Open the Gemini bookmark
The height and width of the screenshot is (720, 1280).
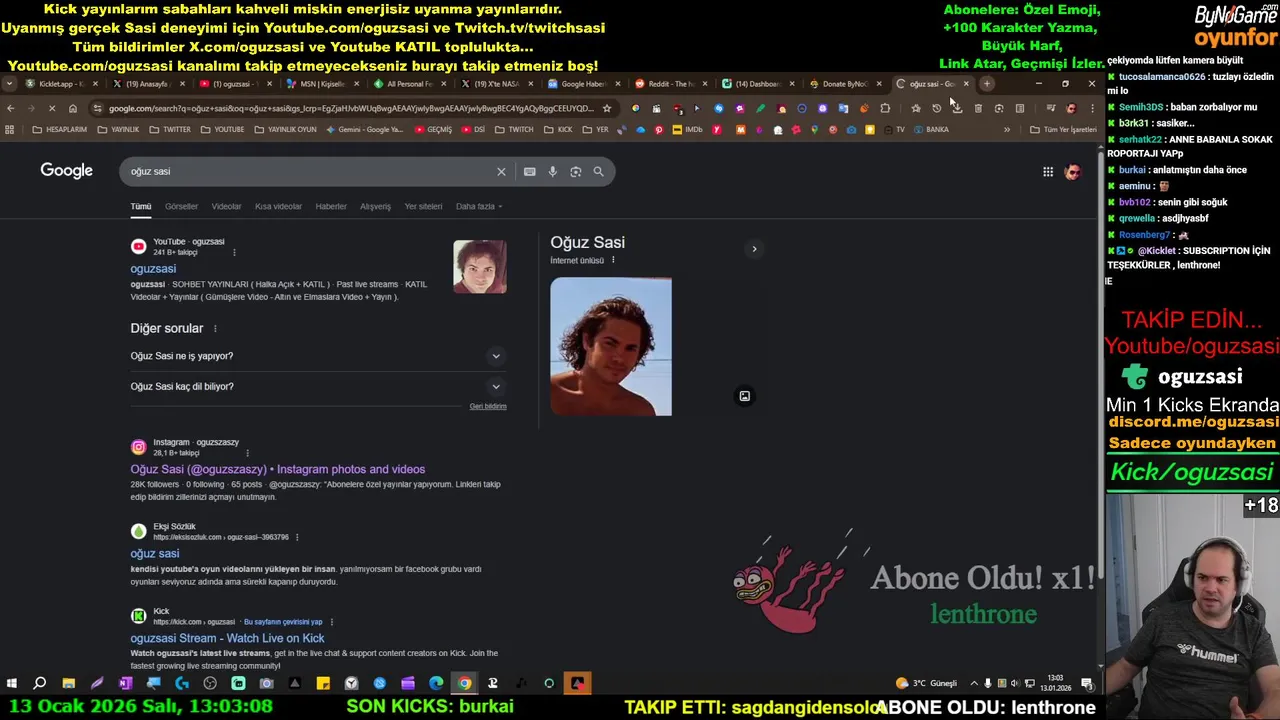(364, 129)
